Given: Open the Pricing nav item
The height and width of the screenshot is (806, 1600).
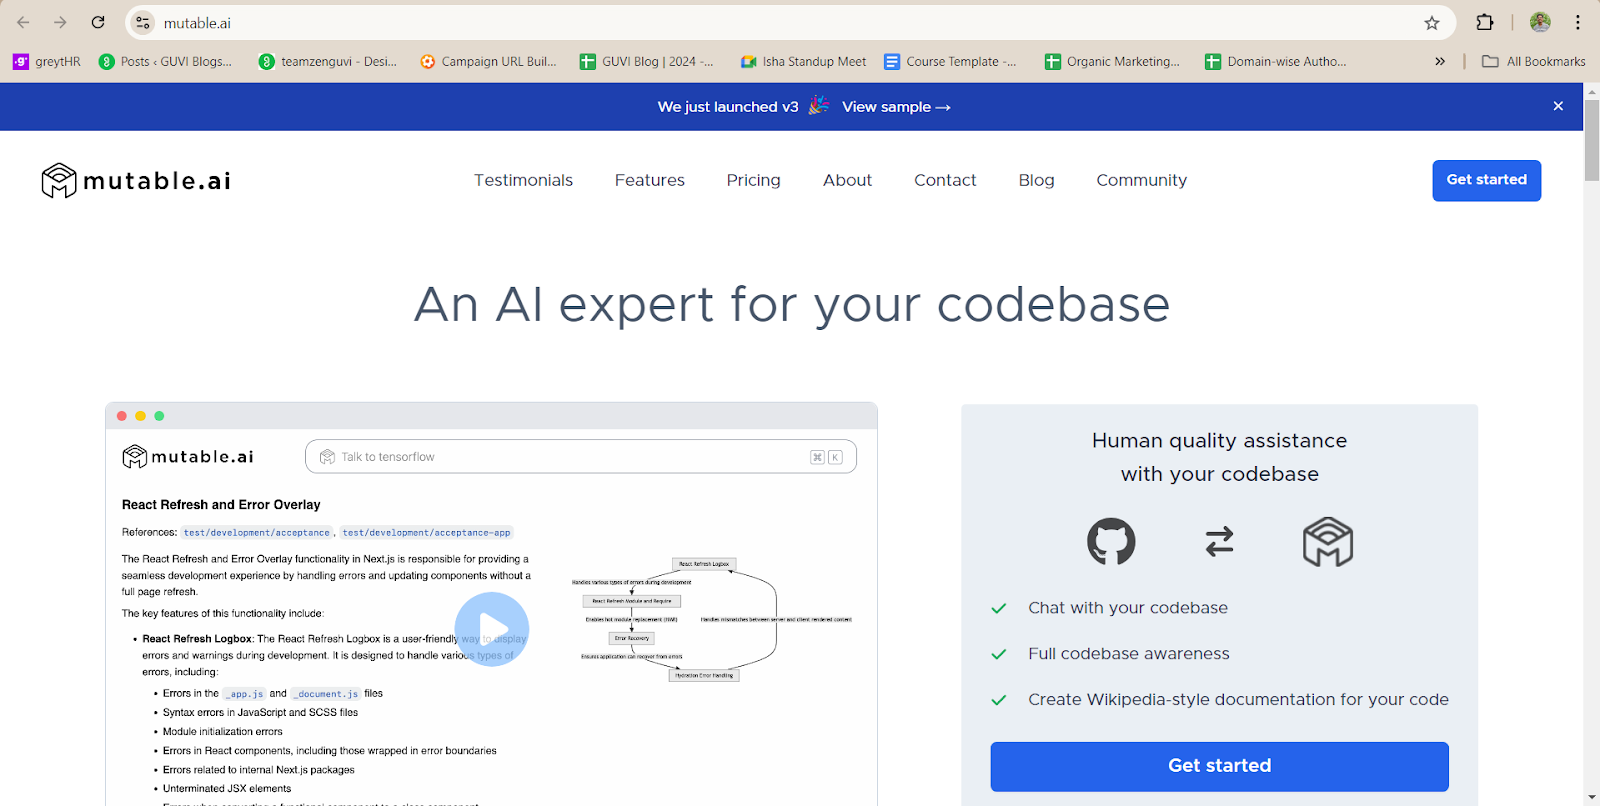Looking at the screenshot, I should point(753,180).
